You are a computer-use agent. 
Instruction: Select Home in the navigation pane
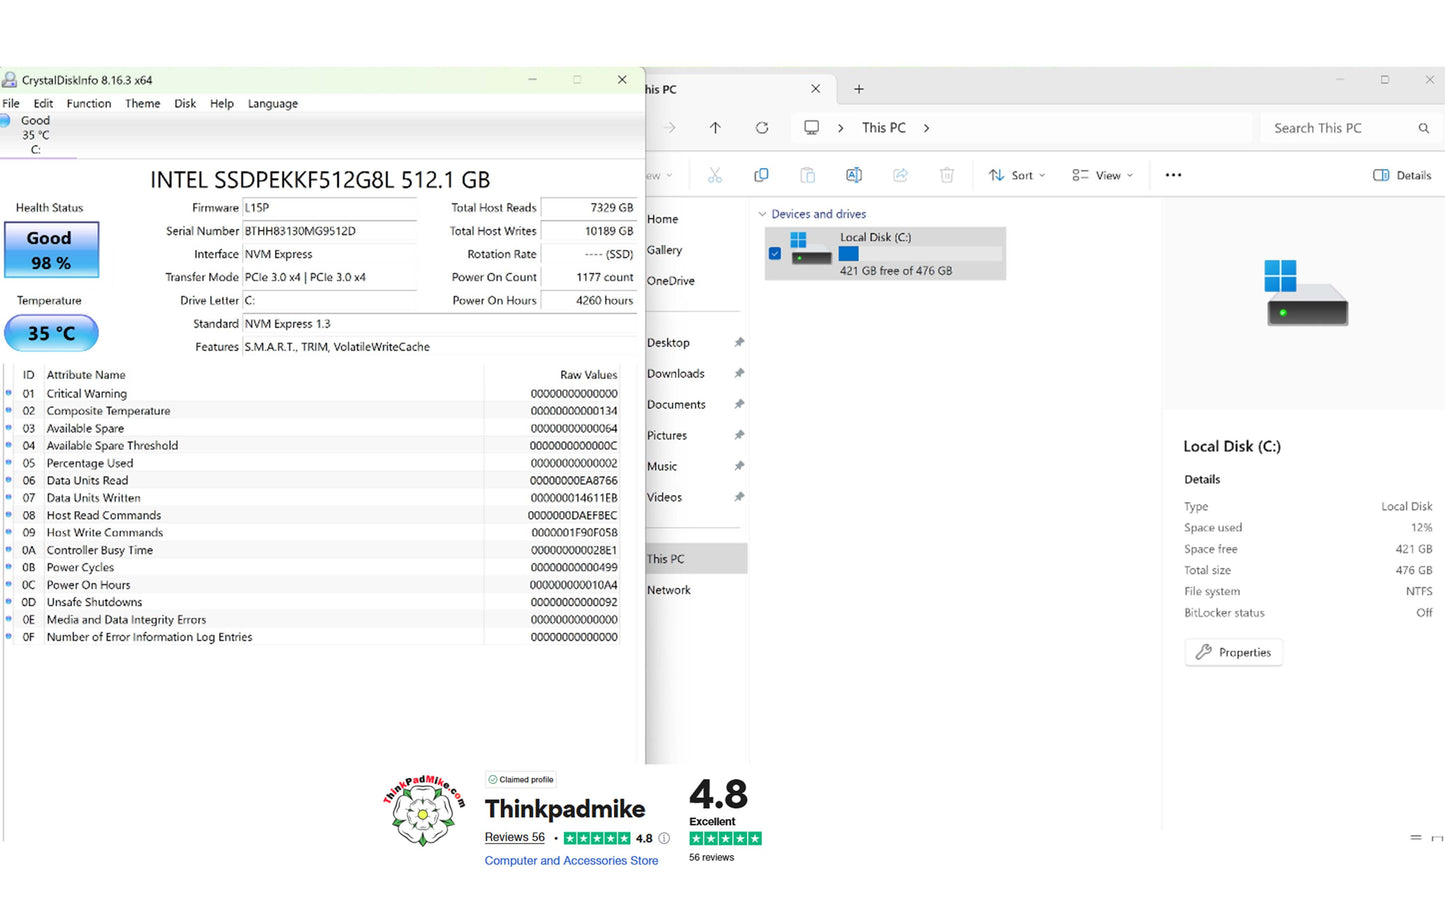[x=662, y=219]
